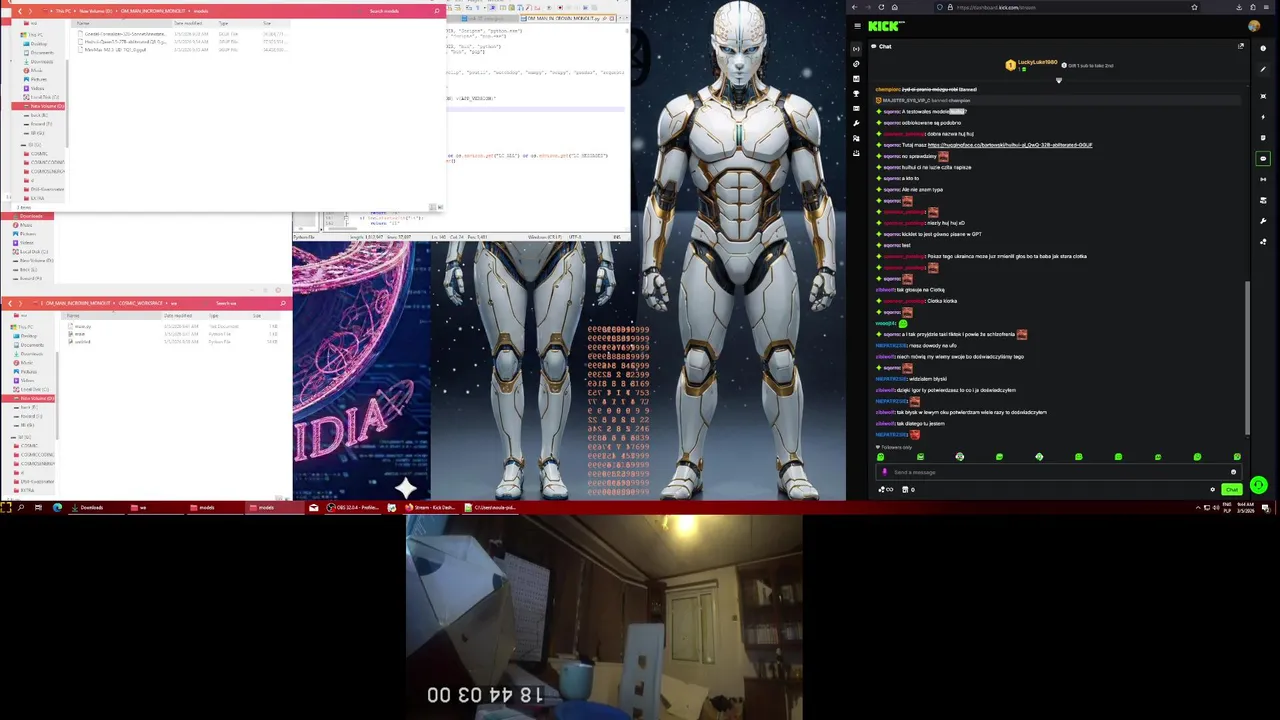Sort by Size column in models window
The height and width of the screenshot is (720, 1280).
[x=275, y=23]
